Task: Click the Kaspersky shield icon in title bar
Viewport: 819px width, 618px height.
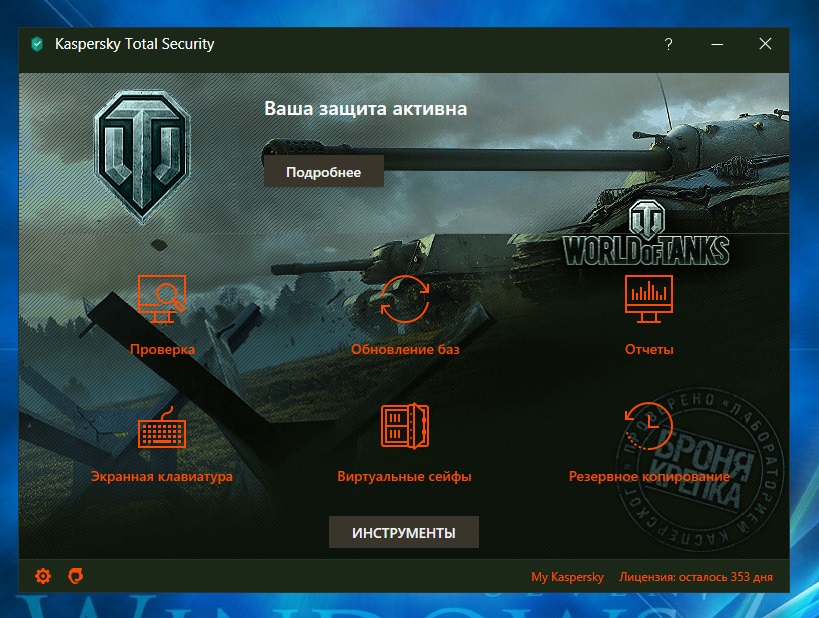Action: click(37, 44)
